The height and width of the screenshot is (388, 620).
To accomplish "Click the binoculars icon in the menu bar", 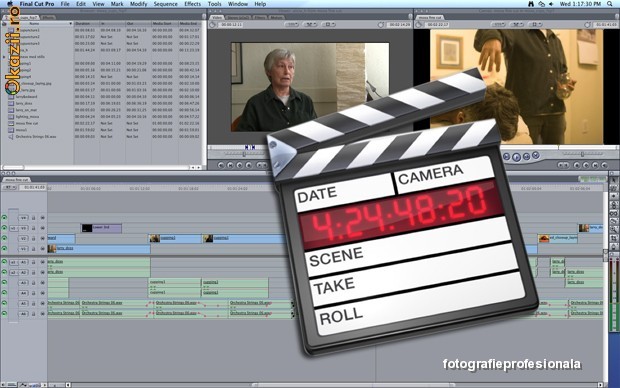I will [531, 4].
